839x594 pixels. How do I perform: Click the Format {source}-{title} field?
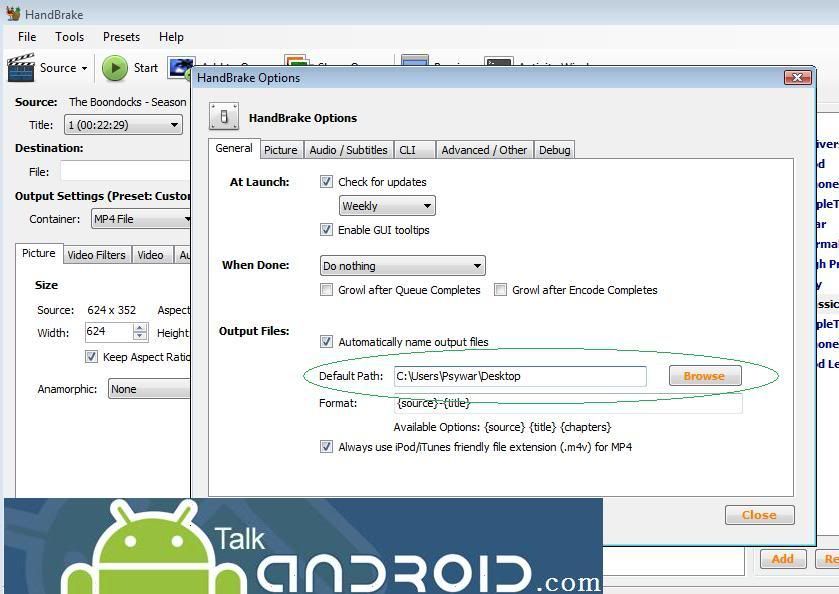(x=568, y=403)
